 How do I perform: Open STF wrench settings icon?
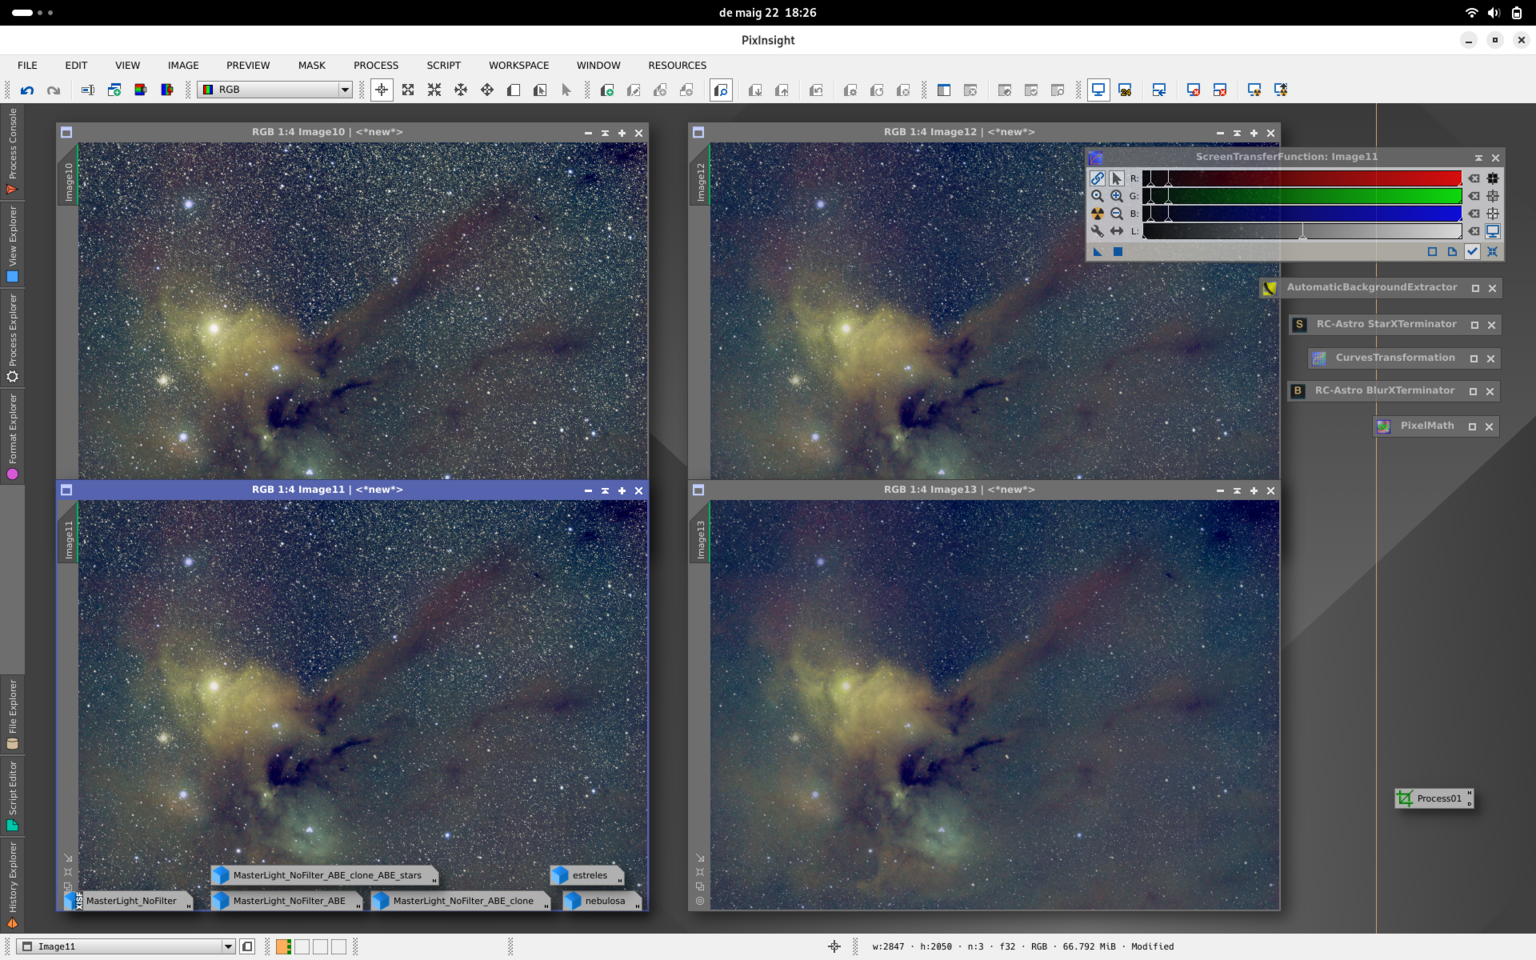[x=1097, y=231]
